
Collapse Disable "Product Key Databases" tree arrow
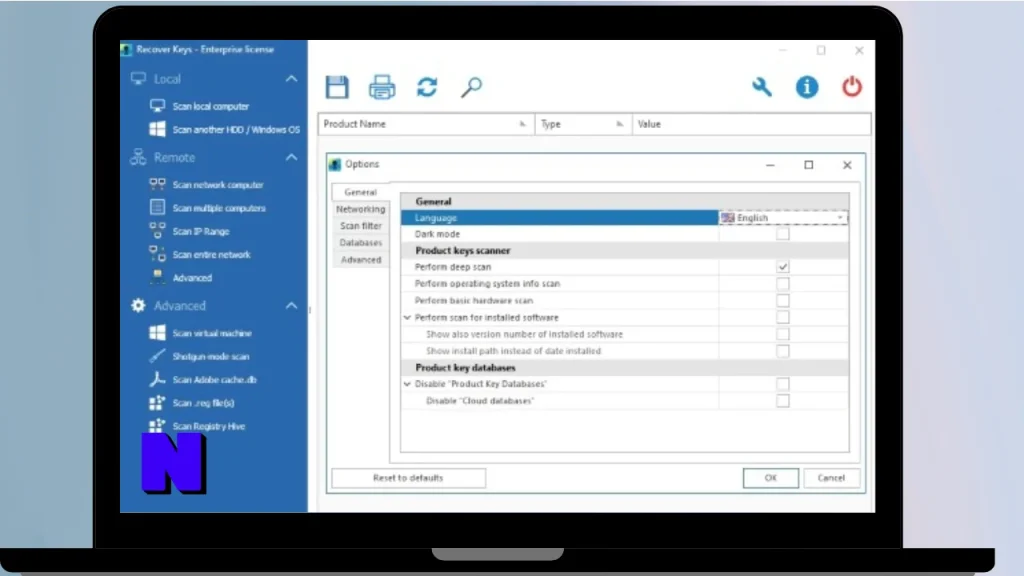coord(408,384)
